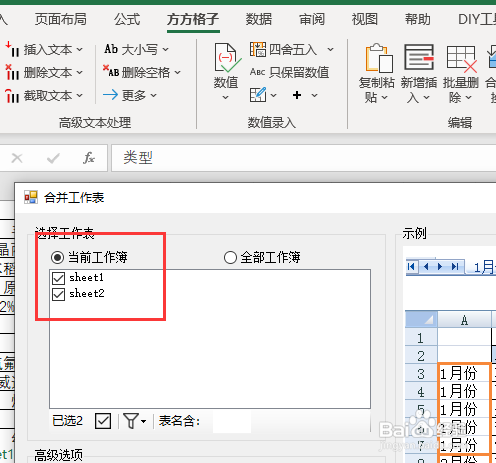Expand the 大小写 dropdown arrow
The width and height of the screenshot is (496, 463).
point(165,50)
